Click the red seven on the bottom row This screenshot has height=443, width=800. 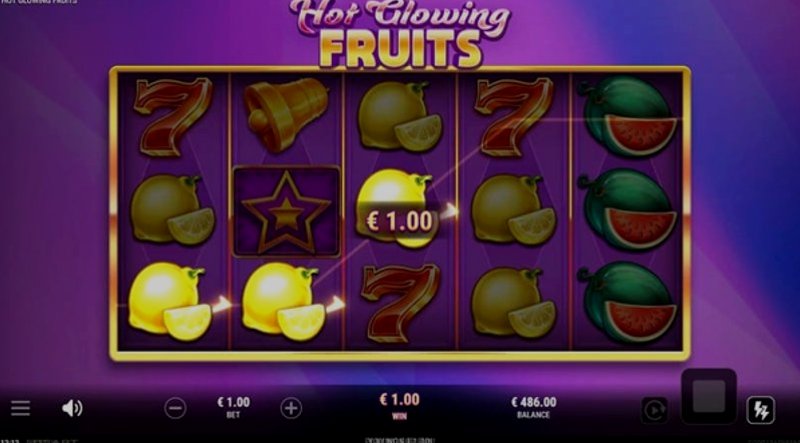coord(401,302)
